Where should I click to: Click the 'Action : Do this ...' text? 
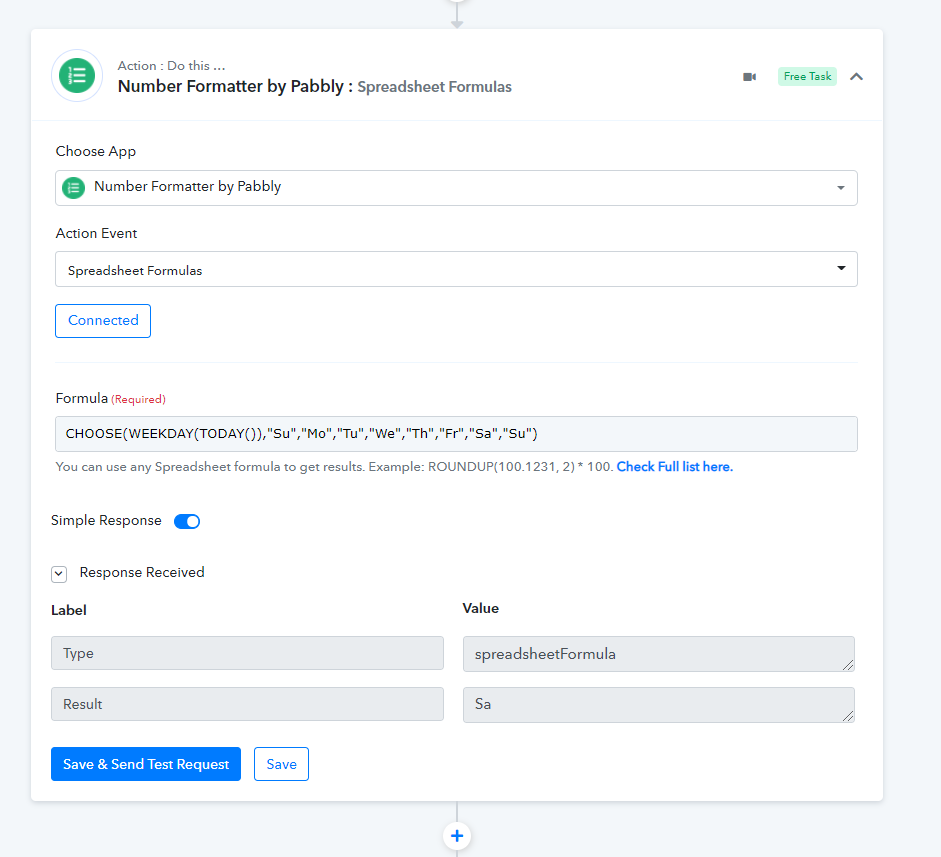pyautogui.click(x=171, y=65)
